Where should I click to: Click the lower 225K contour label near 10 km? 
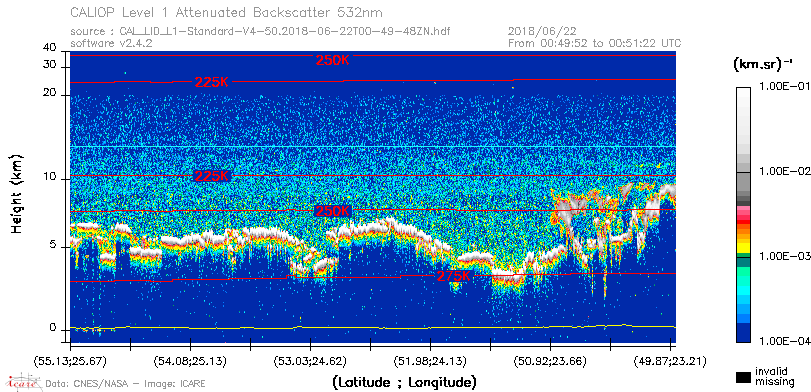click(x=212, y=176)
